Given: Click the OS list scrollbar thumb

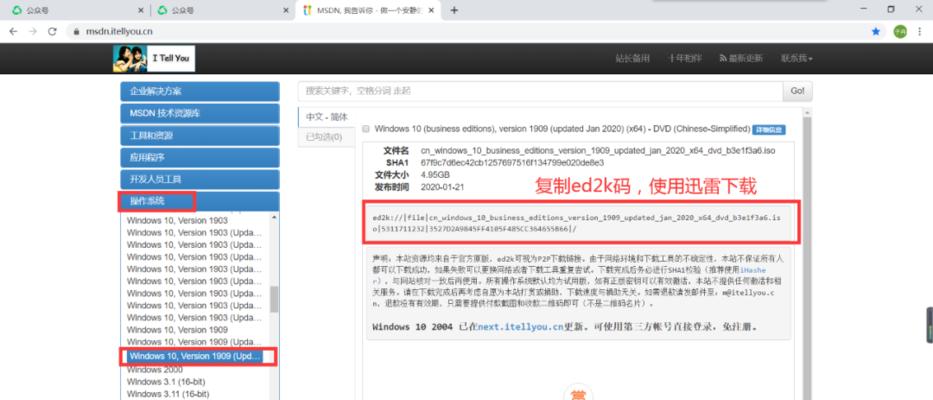Looking at the screenshot, I should 274,299.
